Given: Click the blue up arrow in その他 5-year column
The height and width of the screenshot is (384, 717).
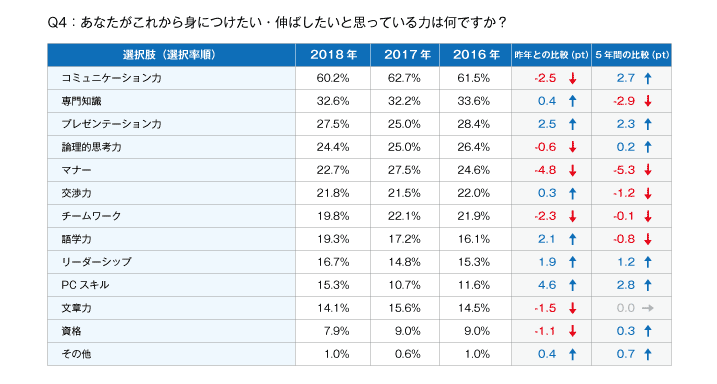Looking at the screenshot, I should click(647, 354).
